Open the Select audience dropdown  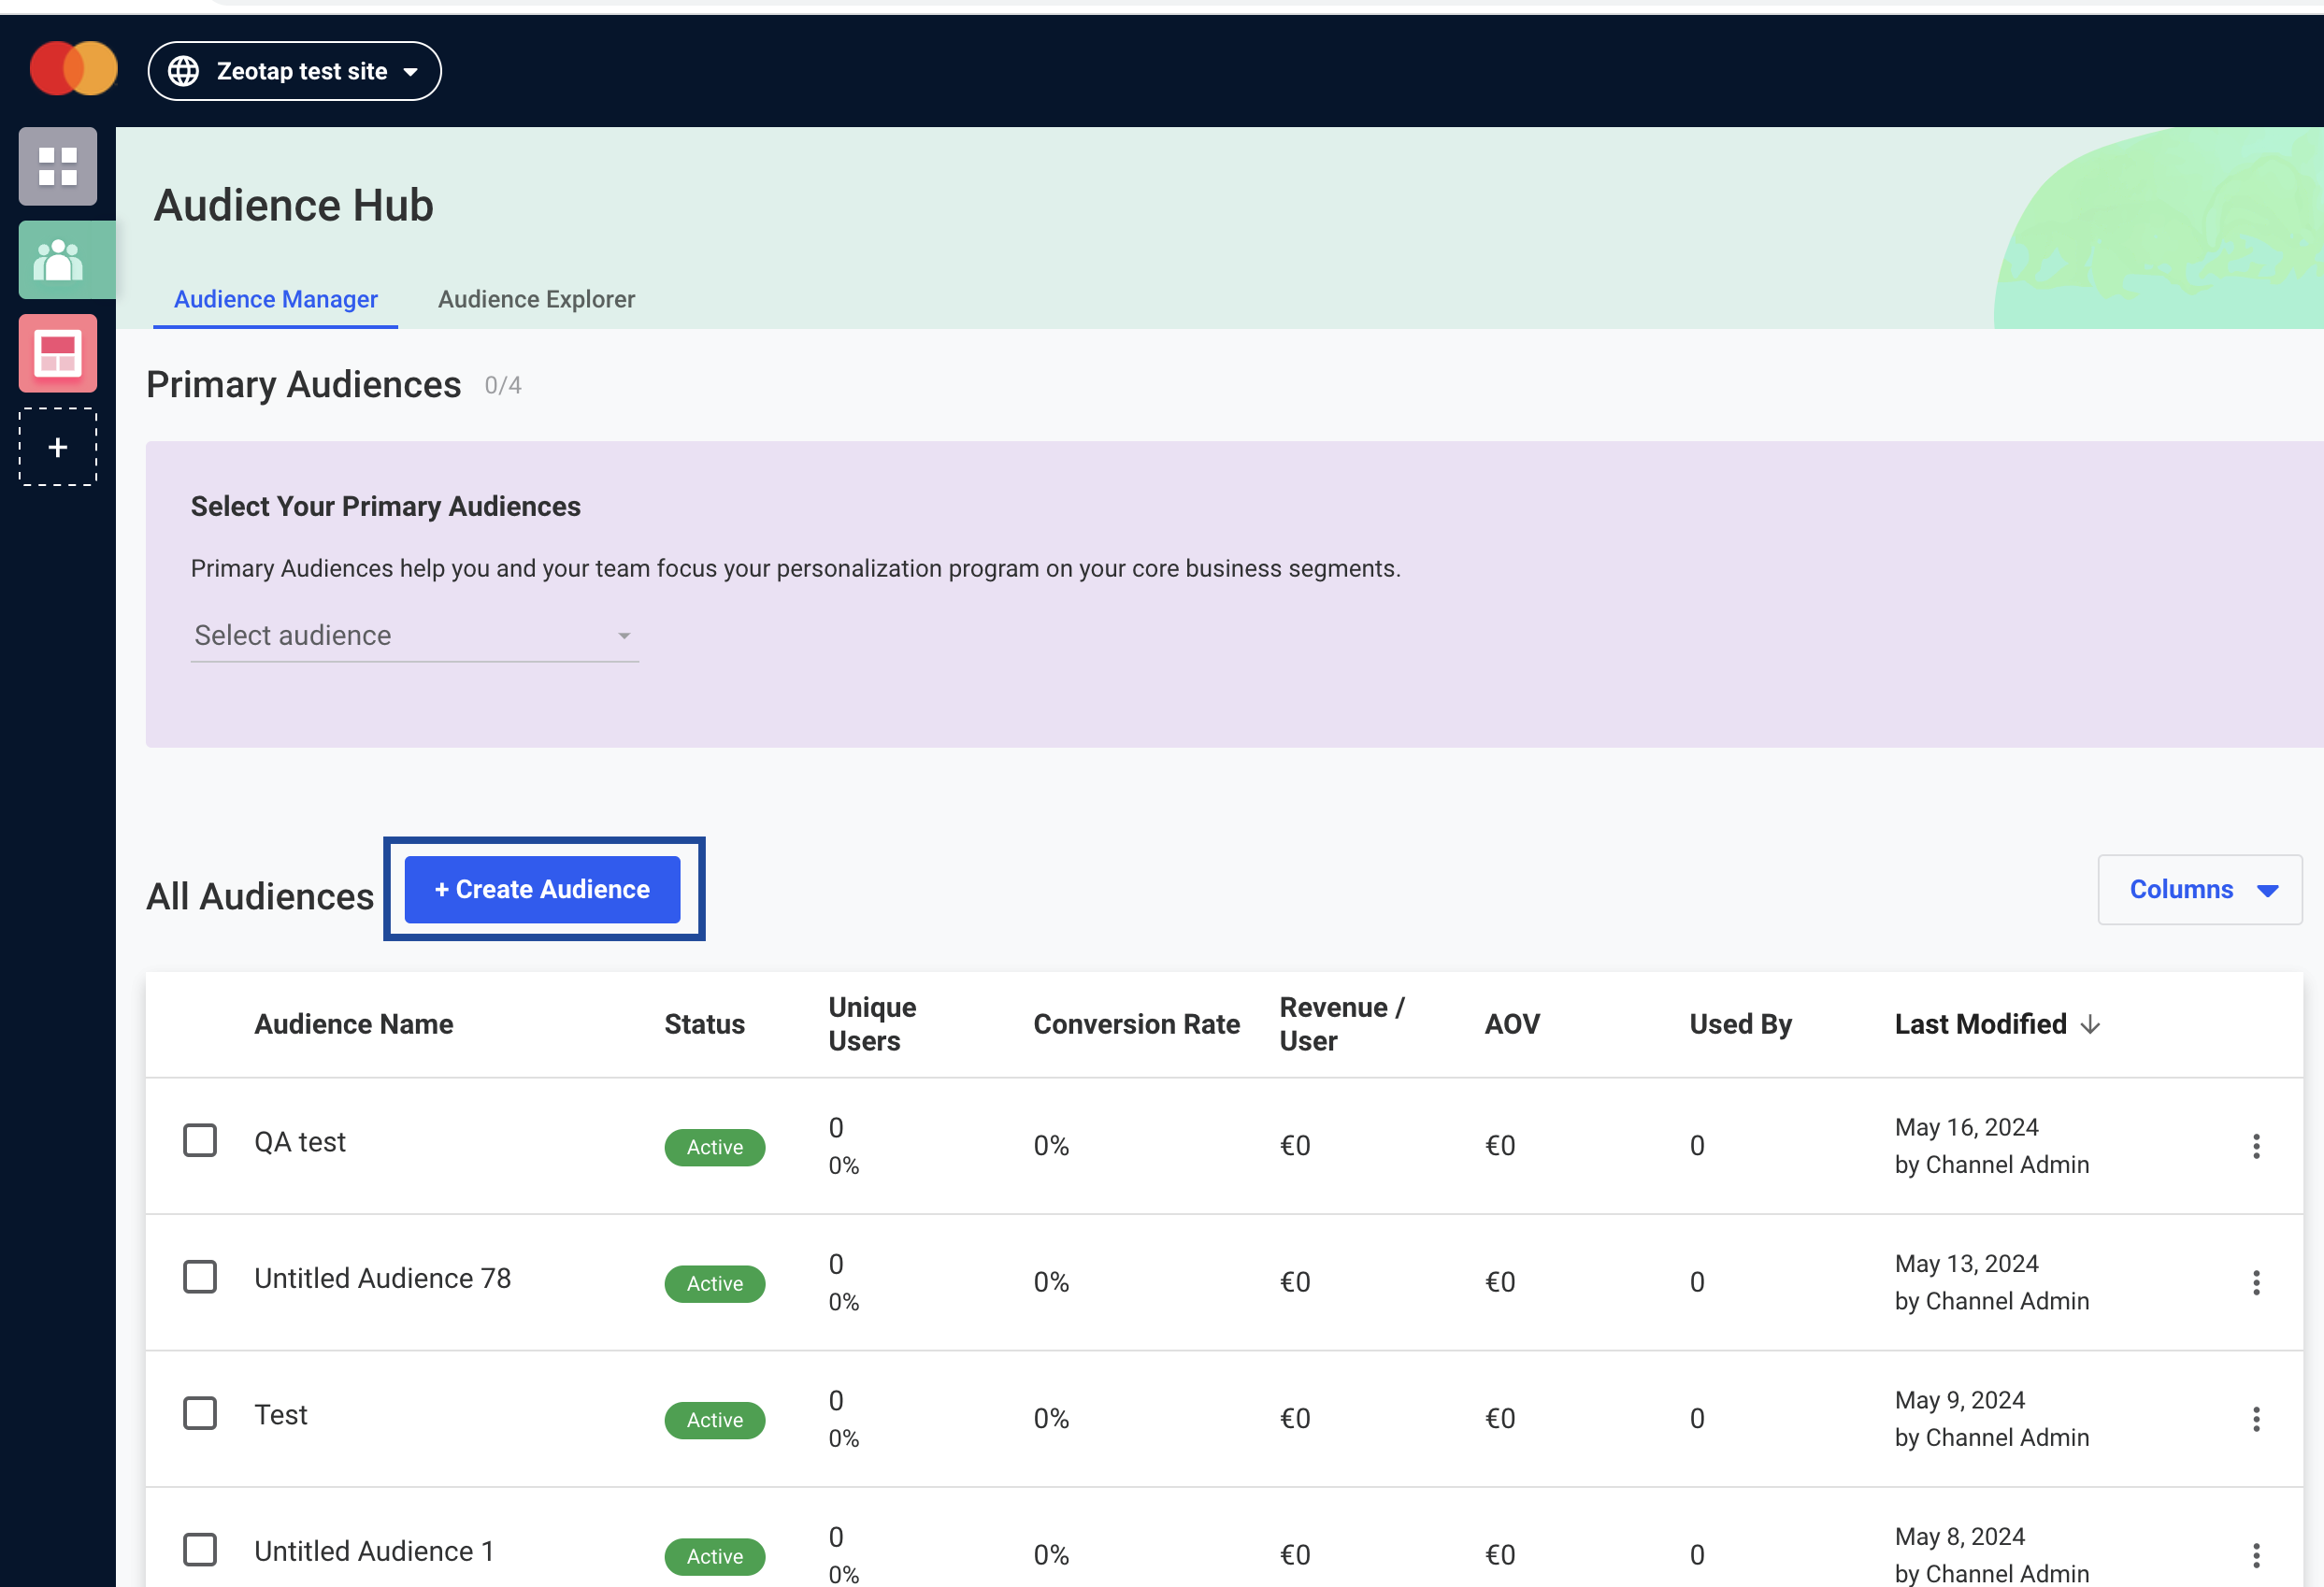[414, 635]
